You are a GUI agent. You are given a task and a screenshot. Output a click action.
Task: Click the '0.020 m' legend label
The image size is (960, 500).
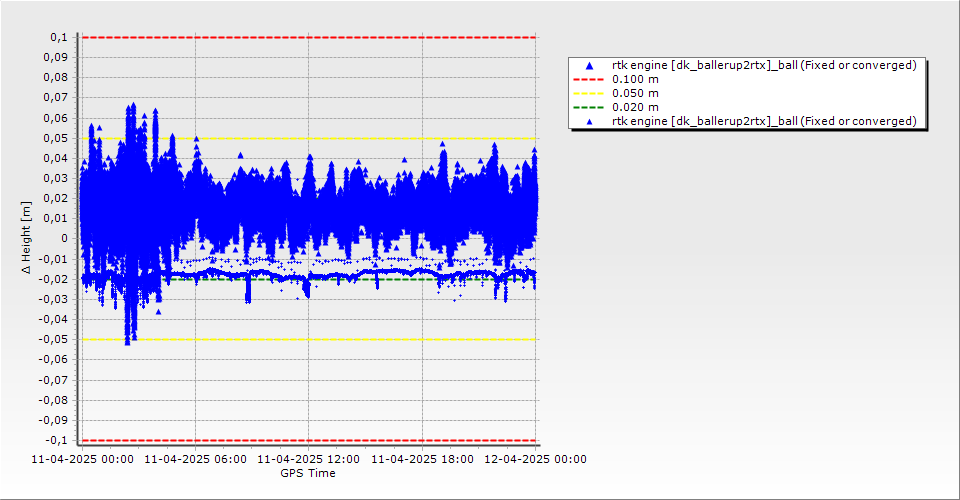tap(635, 108)
